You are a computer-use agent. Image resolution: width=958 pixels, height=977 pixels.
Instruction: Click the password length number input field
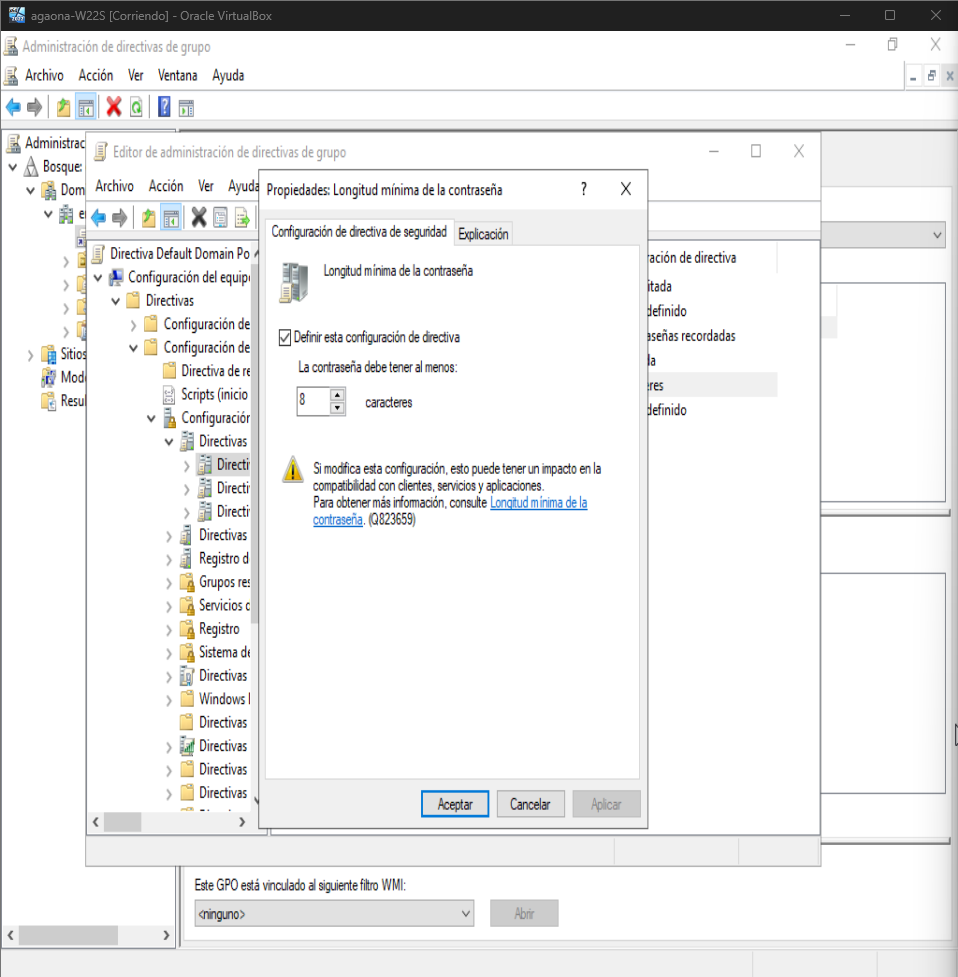click(x=312, y=402)
